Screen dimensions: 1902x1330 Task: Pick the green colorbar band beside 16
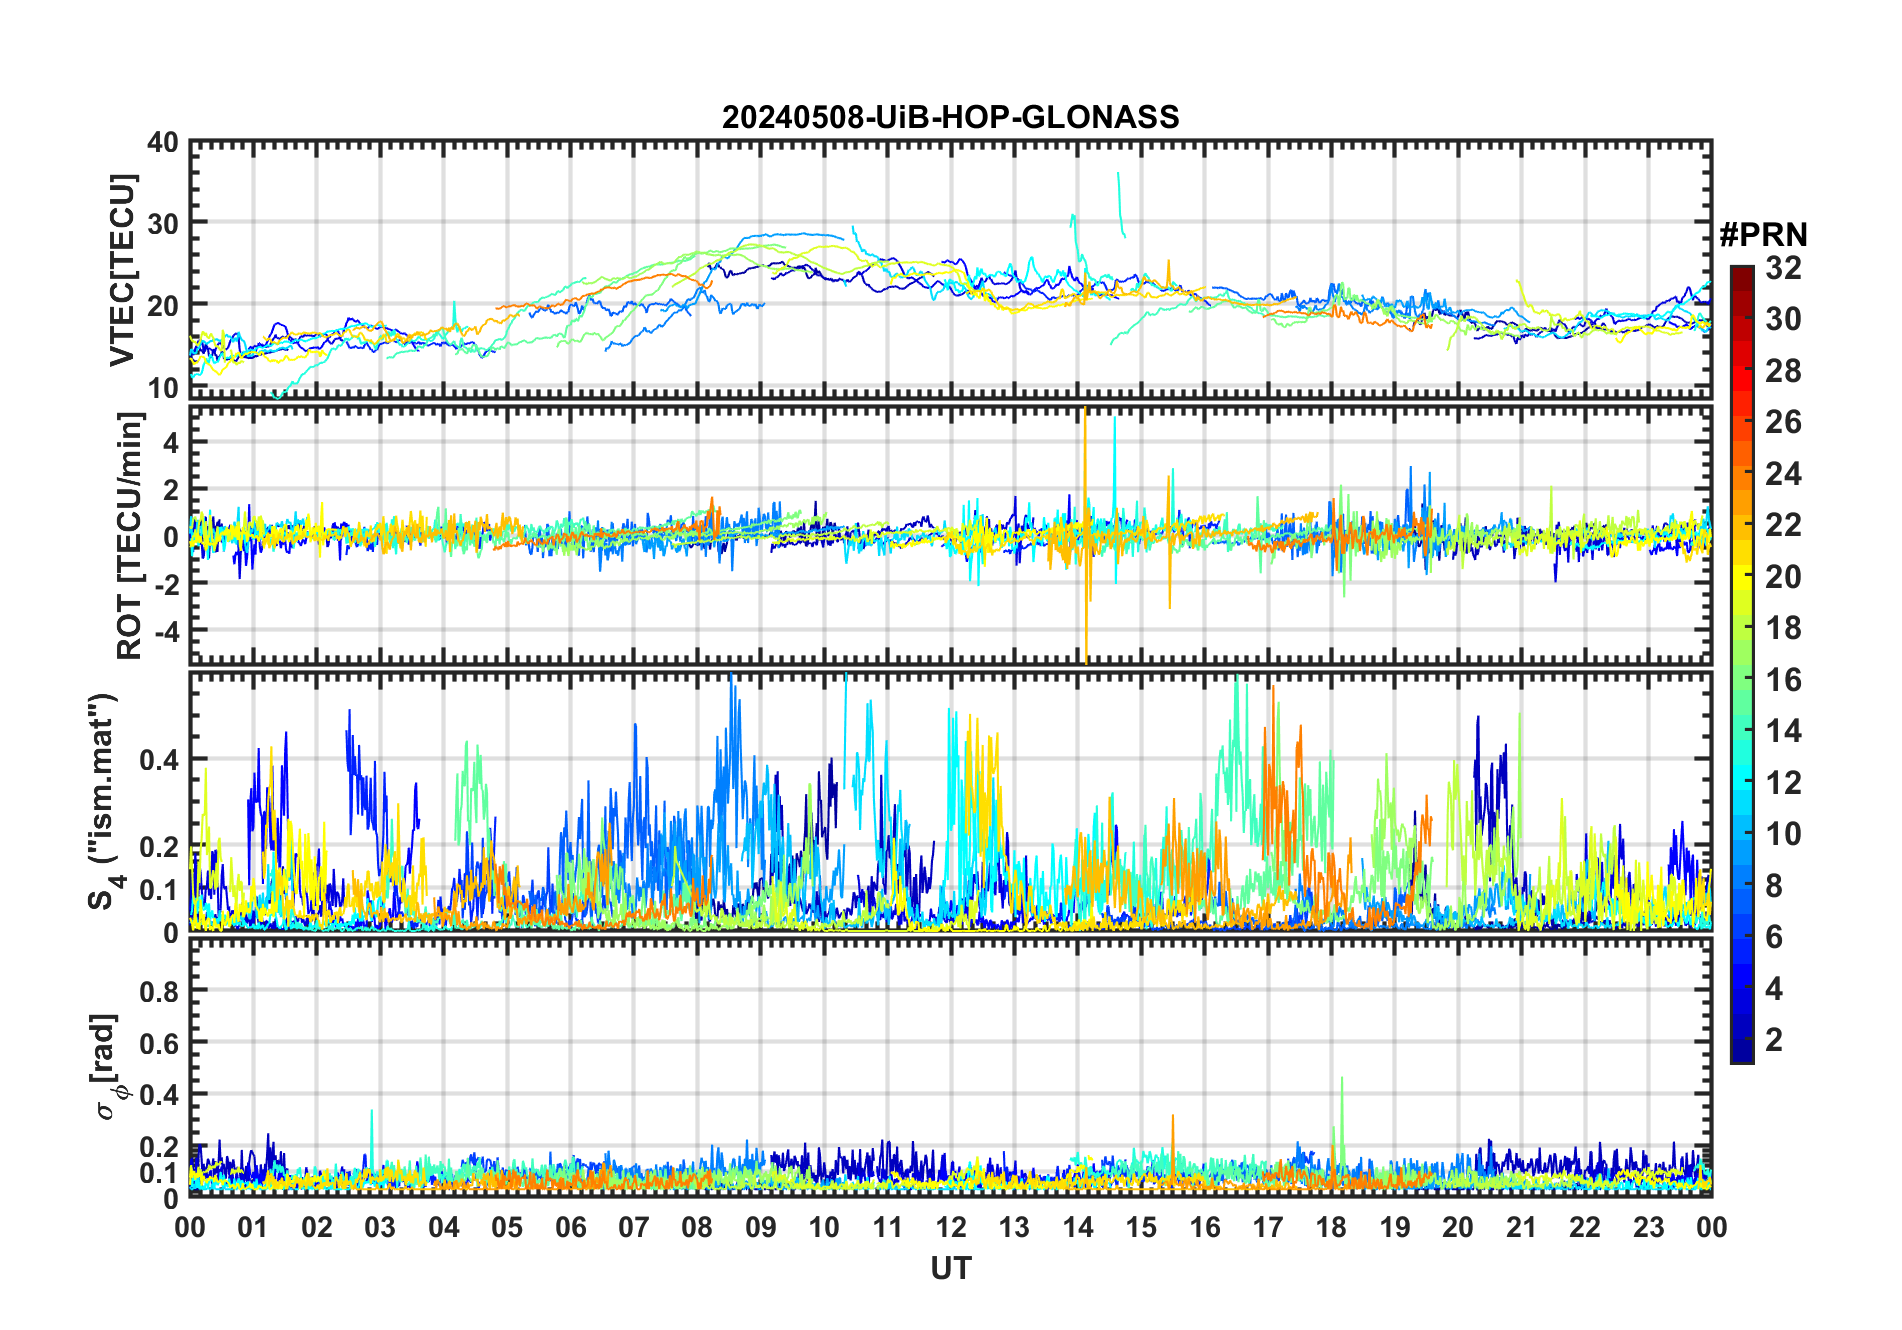[x=1742, y=680]
